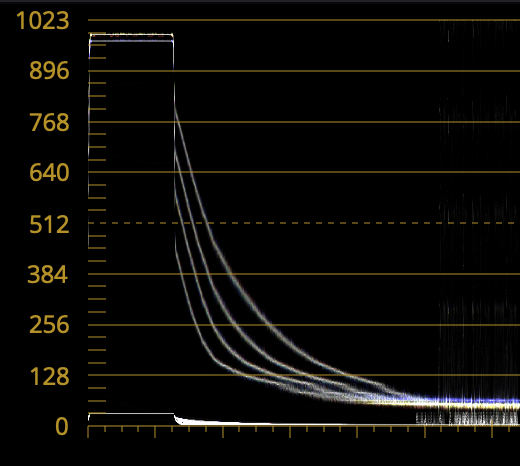Select the 384 scale label
This screenshot has width=520, height=466.
48,274
